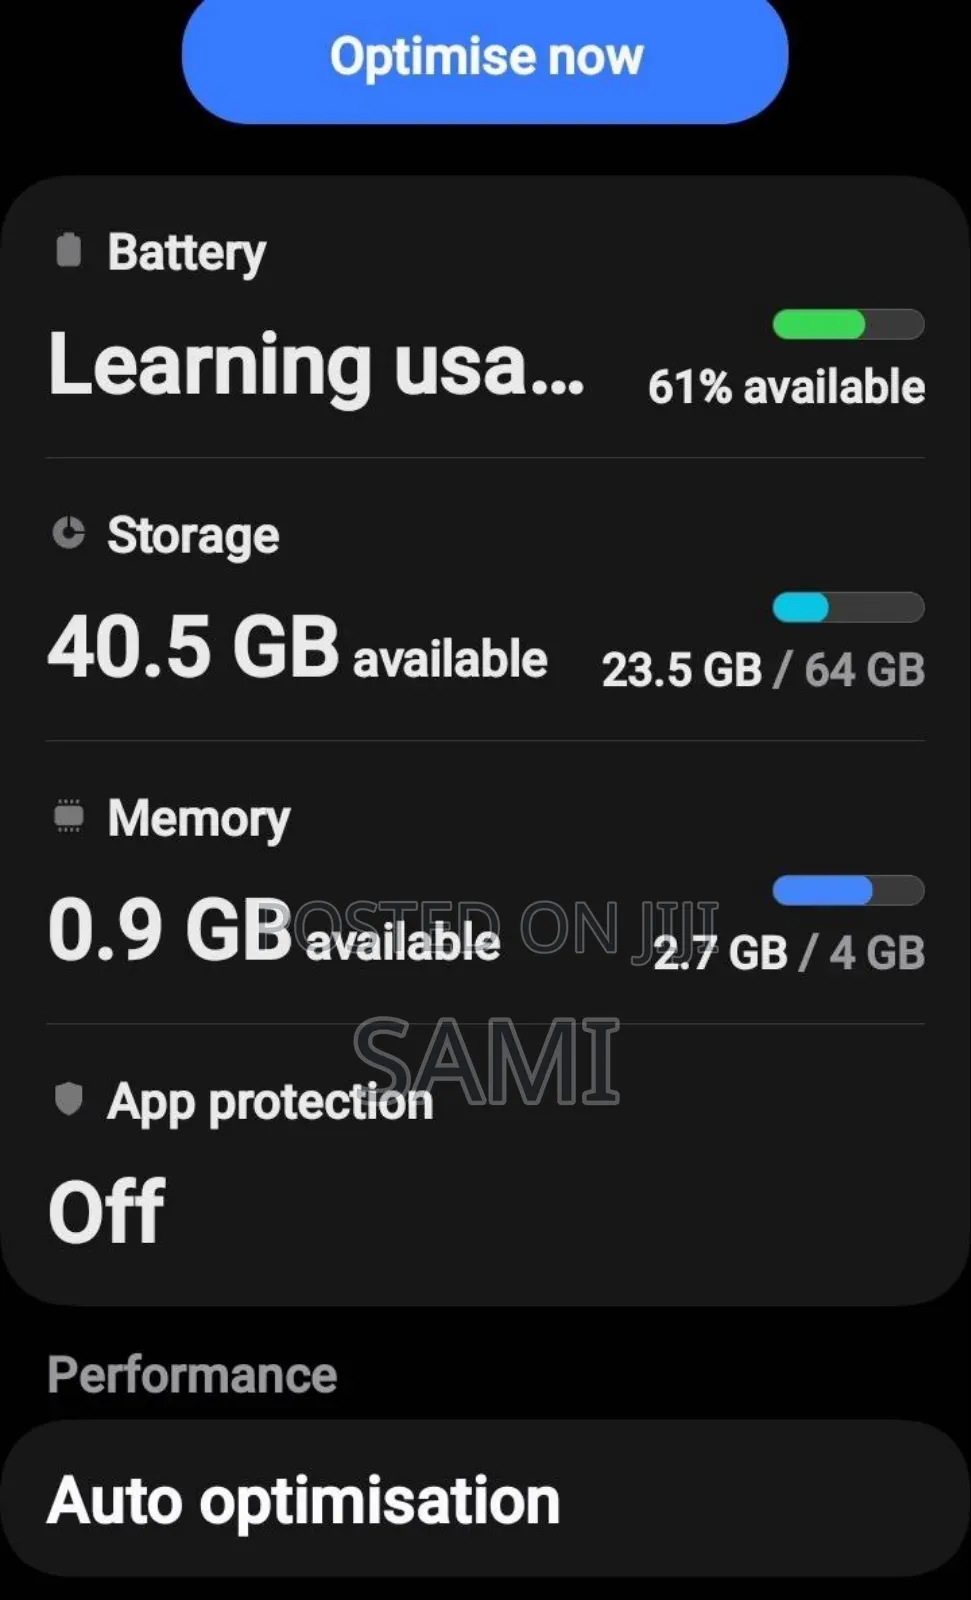This screenshot has height=1600, width=971.
Task: Tap the 23.5 GB / 64 GB text
Action: click(763, 670)
